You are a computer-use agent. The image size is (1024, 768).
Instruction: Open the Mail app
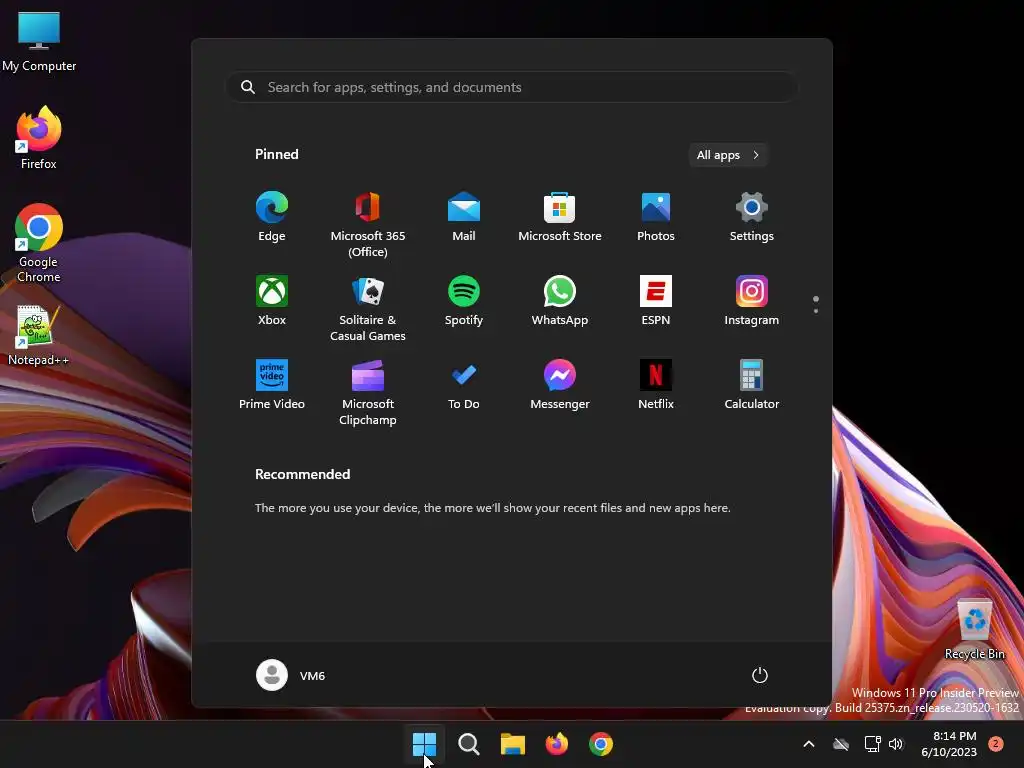(x=464, y=217)
